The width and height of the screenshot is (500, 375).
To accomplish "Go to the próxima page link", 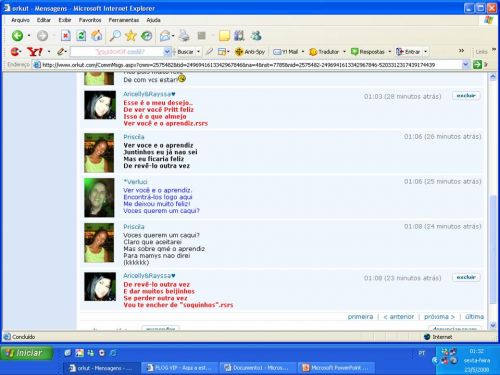I will point(439,317).
